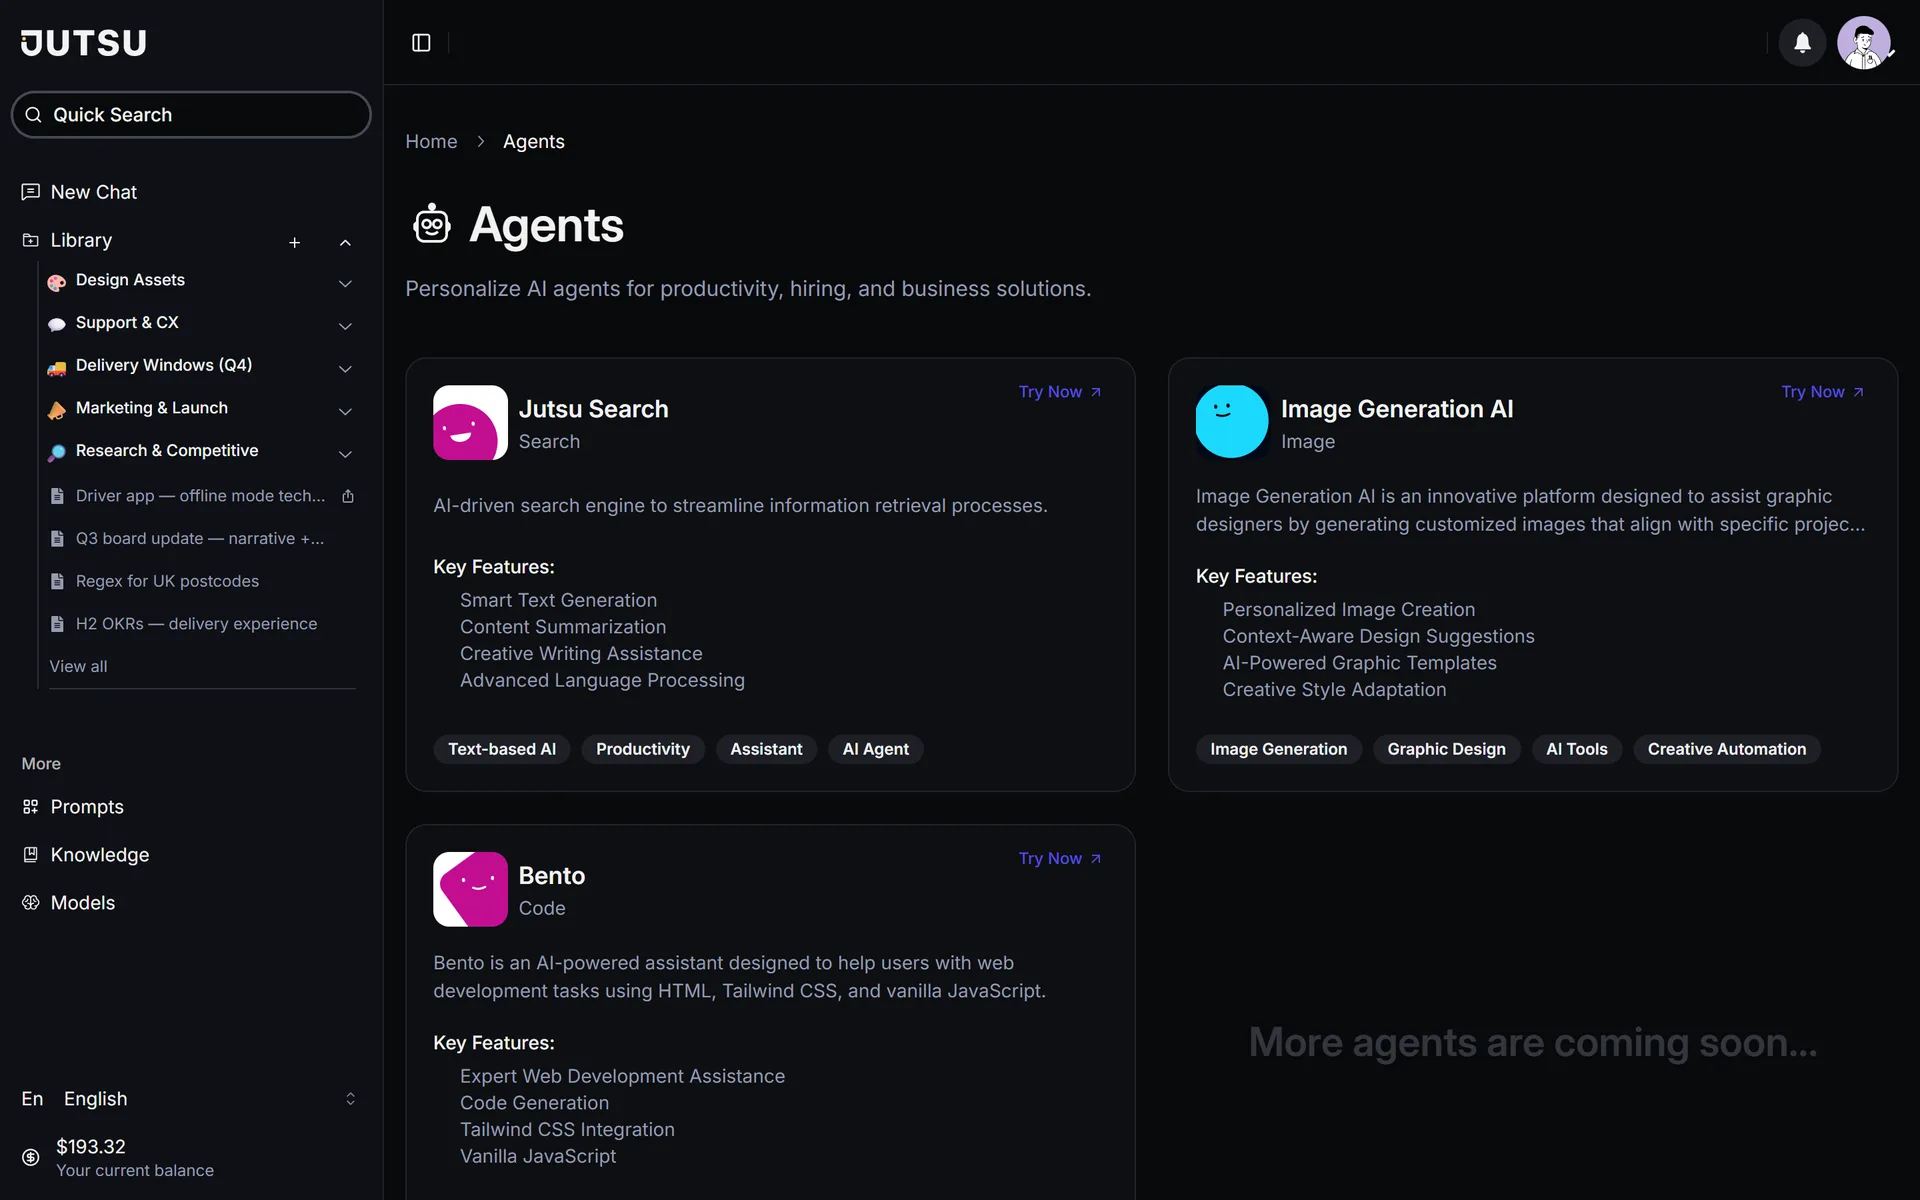The height and width of the screenshot is (1200, 1920).
Task: Collapse the Library section chevron
Action: (x=345, y=243)
